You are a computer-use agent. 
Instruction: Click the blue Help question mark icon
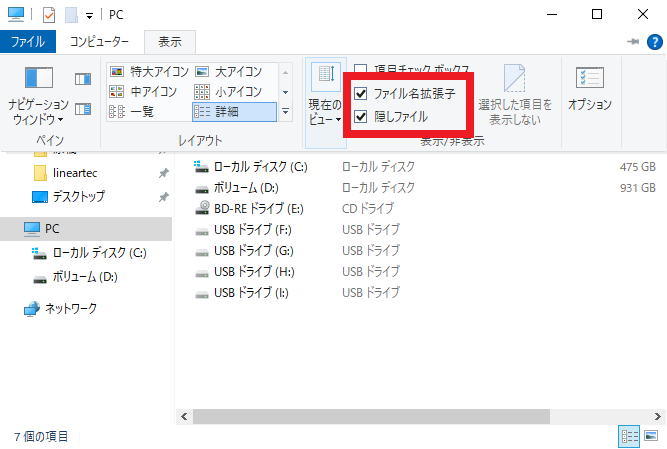(653, 42)
